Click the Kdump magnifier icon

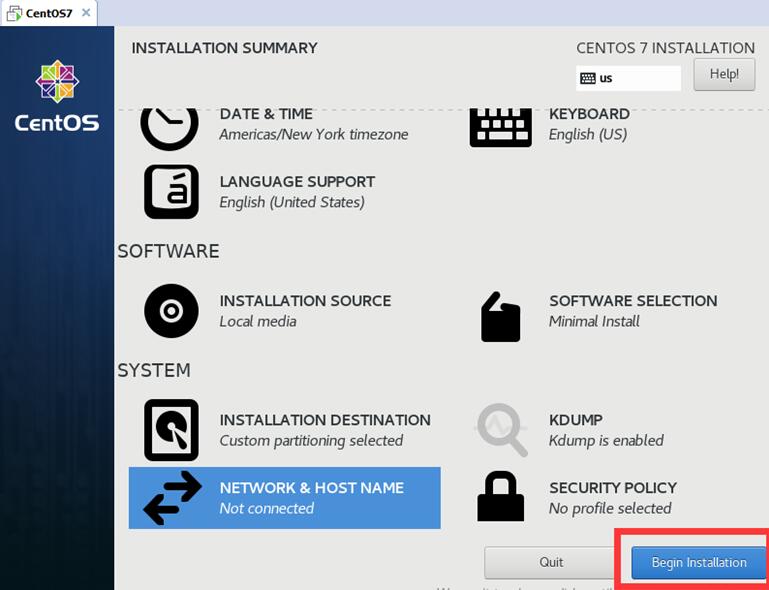(501, 430)
